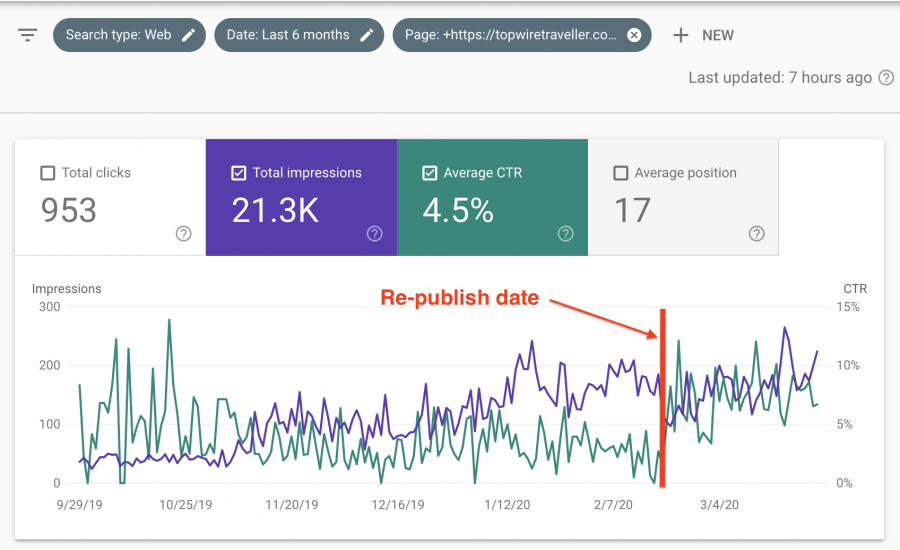Image resolution: width=900 pixels, height=550 pixels.
Task: Uncheck the Total impressions checkbox
Action: (x=239, y=173)
